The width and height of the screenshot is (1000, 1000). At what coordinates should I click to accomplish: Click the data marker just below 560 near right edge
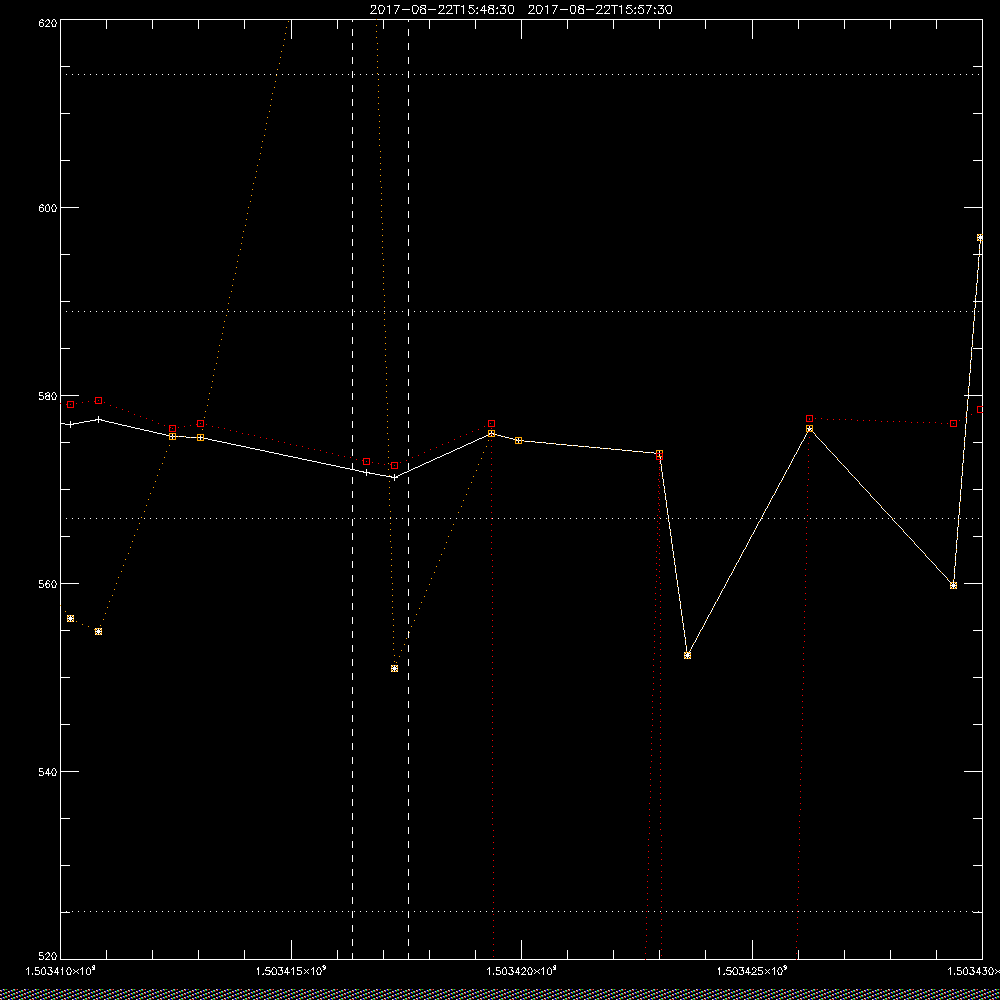click(953, 585)
